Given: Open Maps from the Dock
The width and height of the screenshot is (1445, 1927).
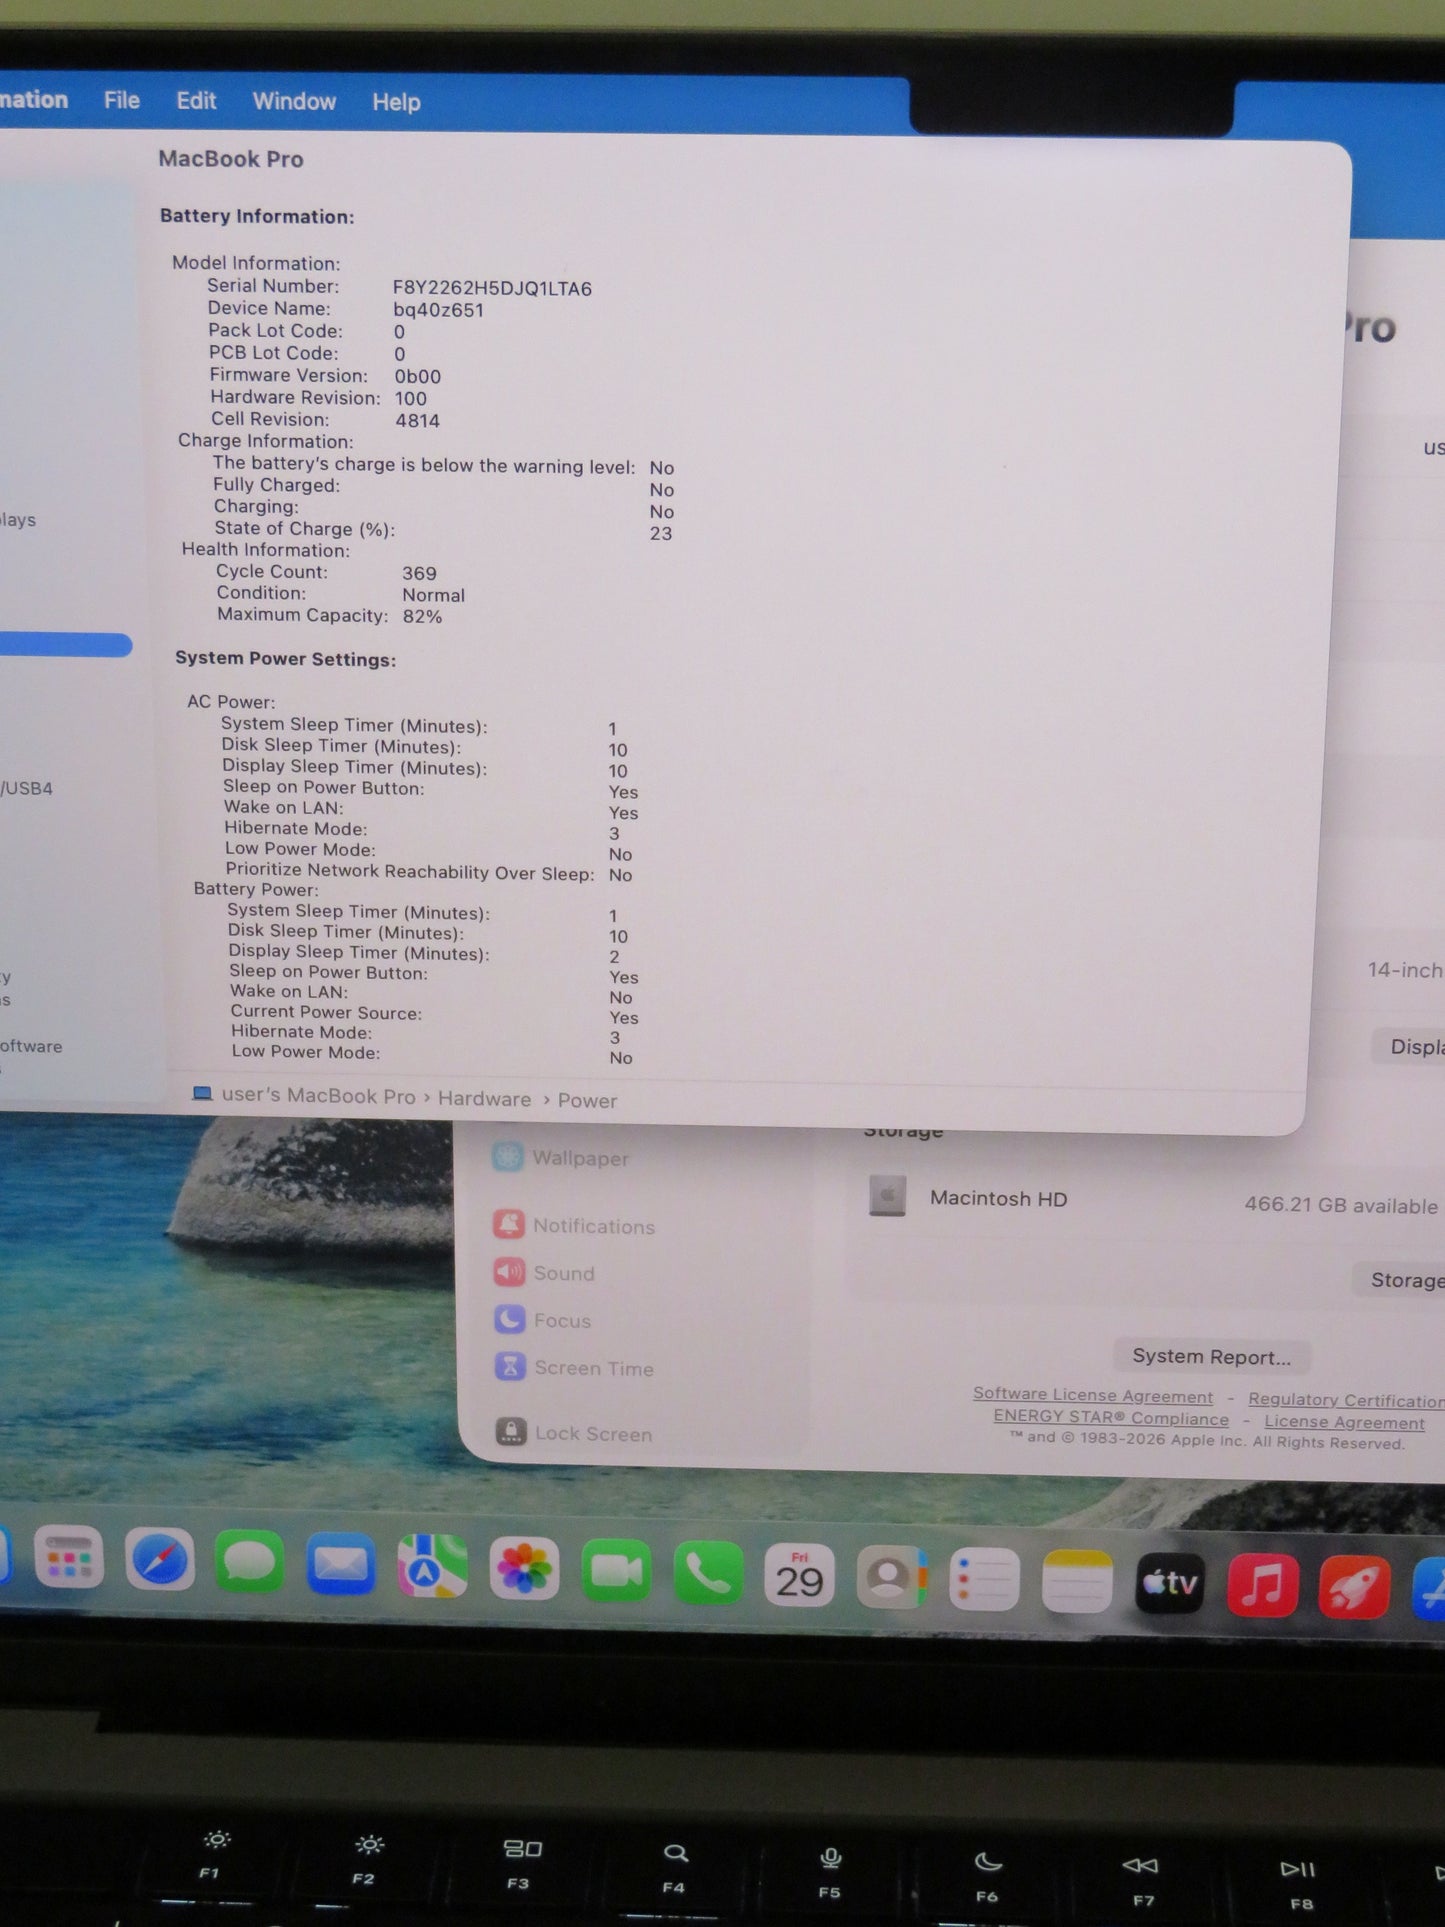Looking at the screenshot, I should point(432,1566).
